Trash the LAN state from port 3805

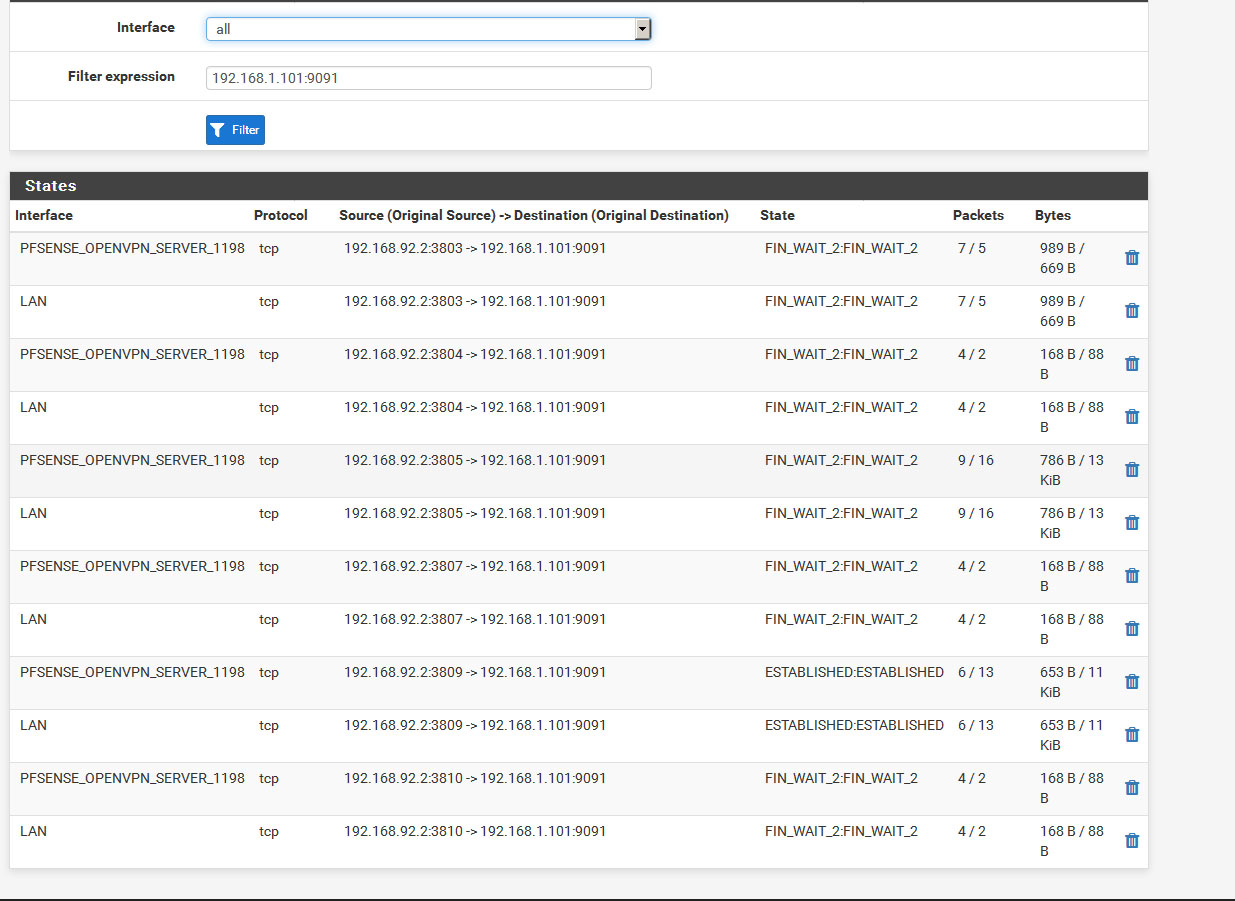pos(1131,523)
